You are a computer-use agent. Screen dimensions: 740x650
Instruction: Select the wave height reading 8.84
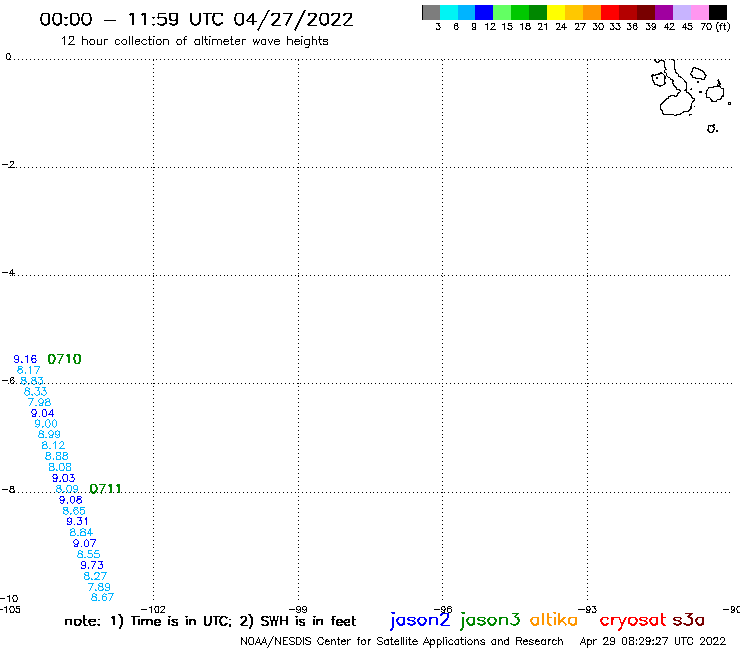click(81, 532)
